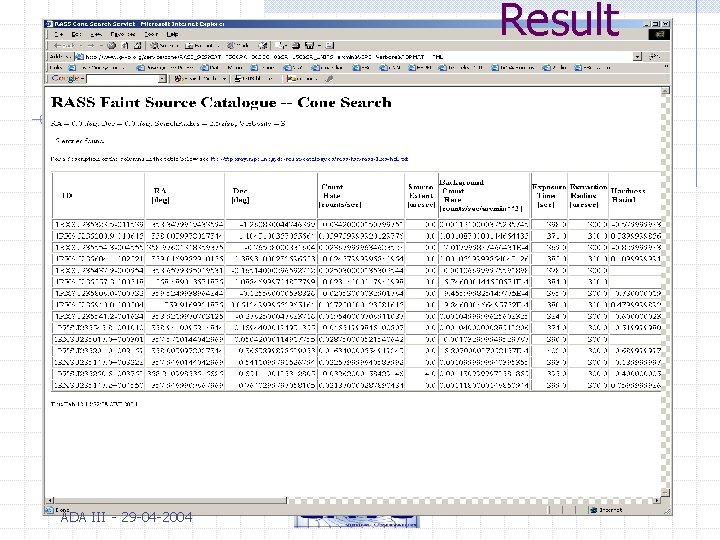Viewport: 720px width, 540px height.
Task: Click the Edit page toolbar icon
Action: point(309,45)
